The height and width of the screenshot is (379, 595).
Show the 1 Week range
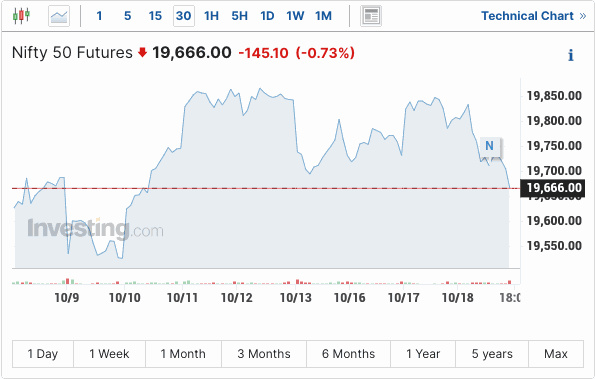[109, 354]
